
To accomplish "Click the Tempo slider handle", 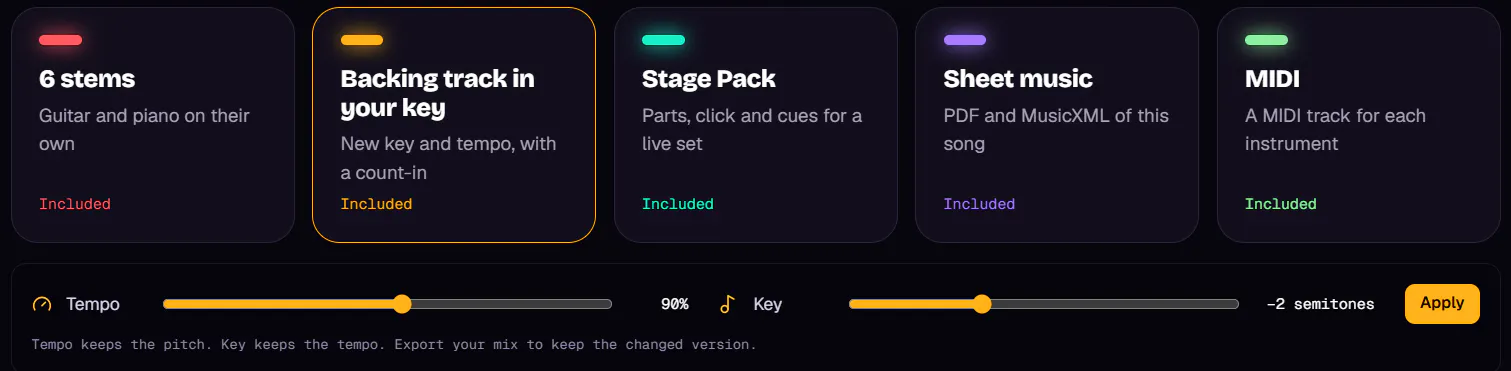I will click(x=402, y=304).
